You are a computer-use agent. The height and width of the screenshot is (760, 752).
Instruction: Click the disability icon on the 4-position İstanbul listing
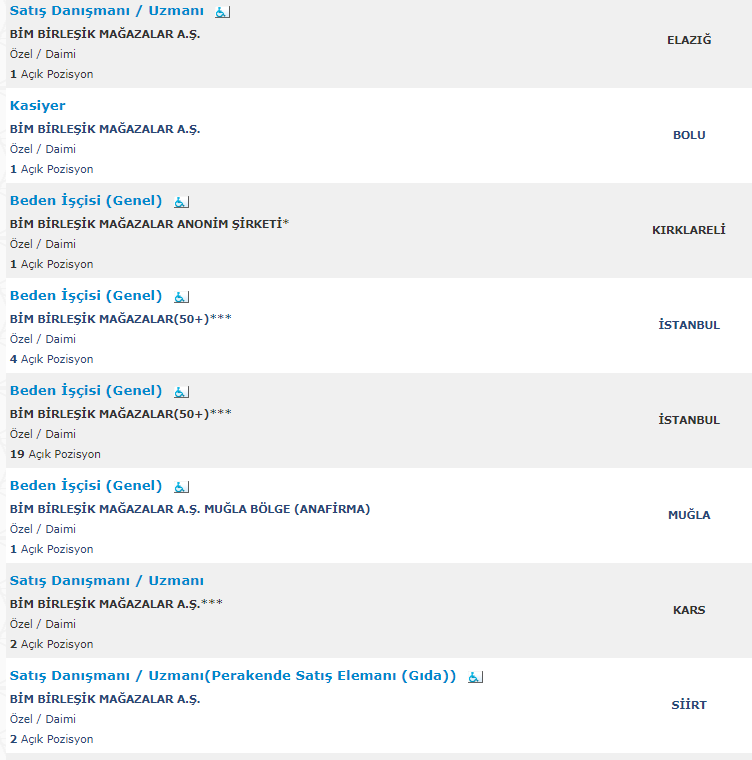181,297
